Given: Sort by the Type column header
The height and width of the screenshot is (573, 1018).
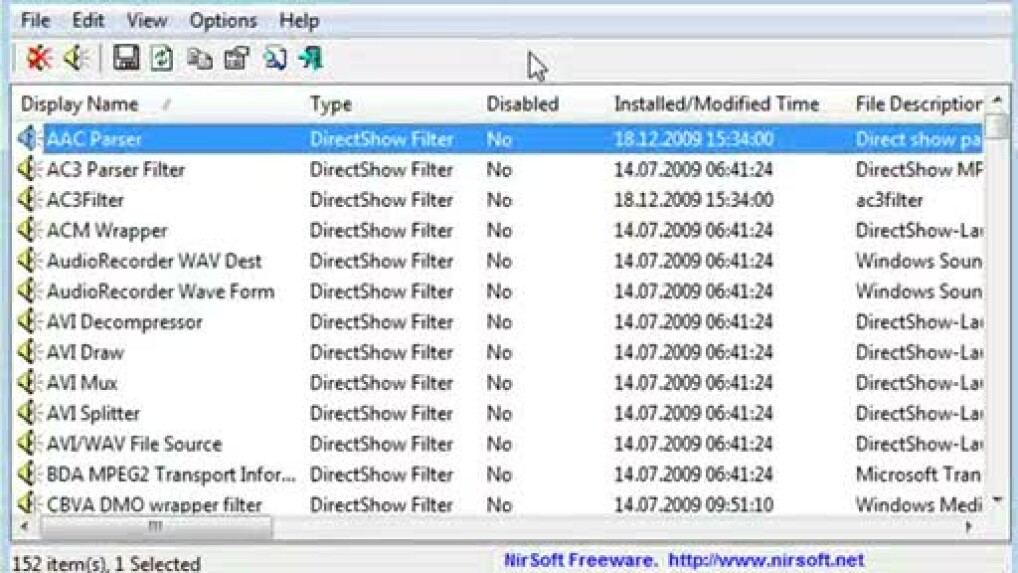Looking at the screenshot, I should tap(331, 104).
